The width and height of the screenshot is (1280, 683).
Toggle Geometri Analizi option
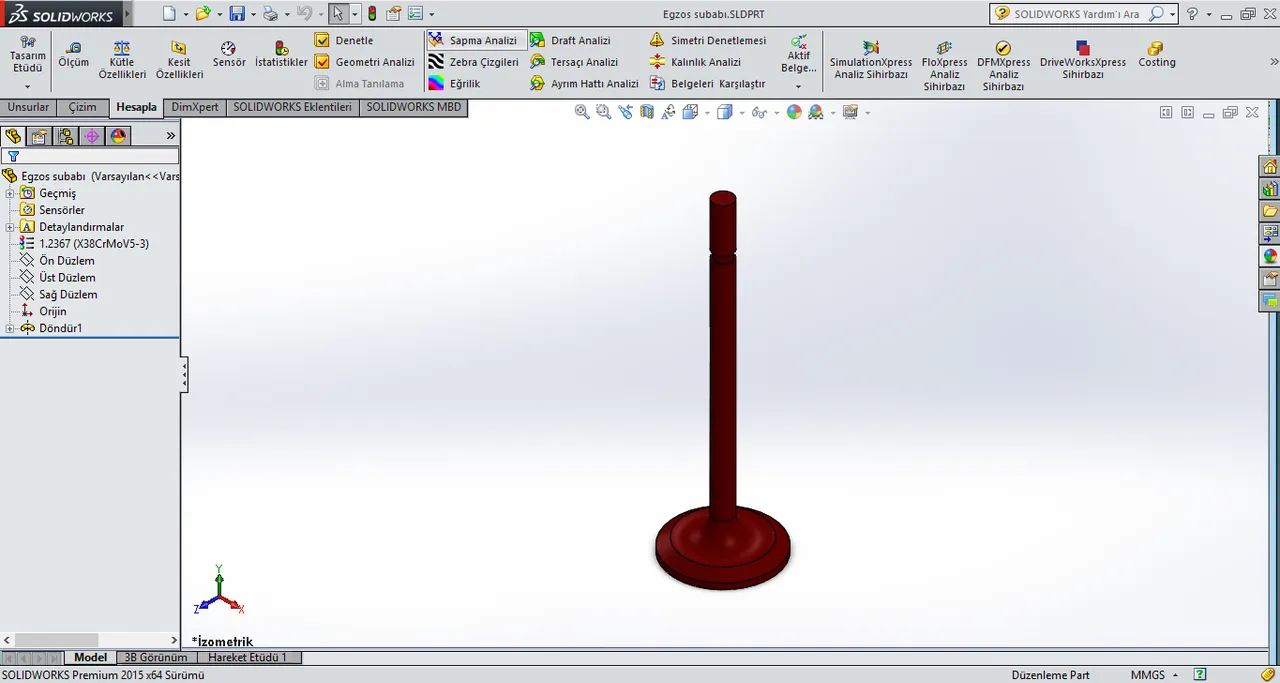pyautogui.click(x=364, y=62)
